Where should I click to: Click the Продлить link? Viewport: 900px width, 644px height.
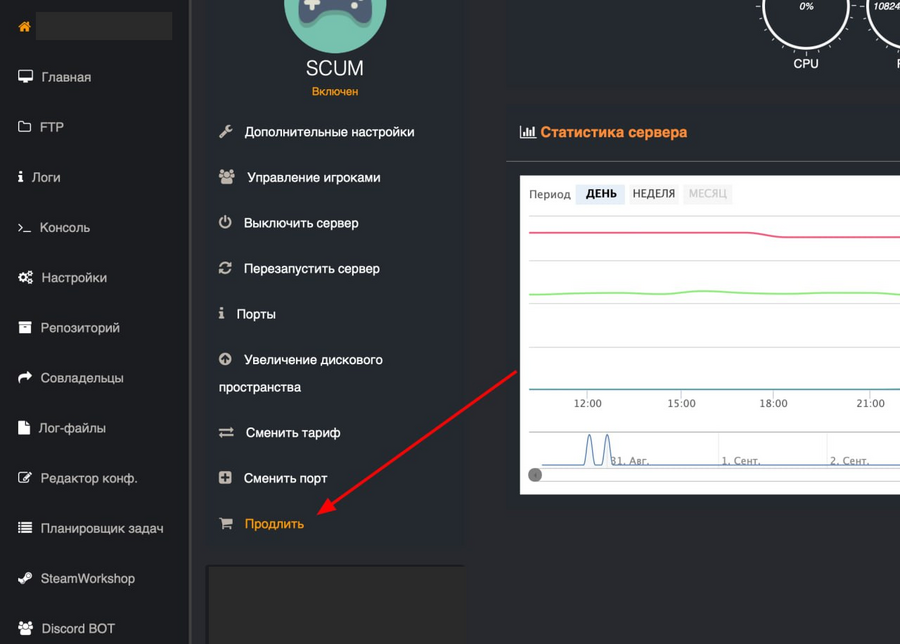[274, 524]
